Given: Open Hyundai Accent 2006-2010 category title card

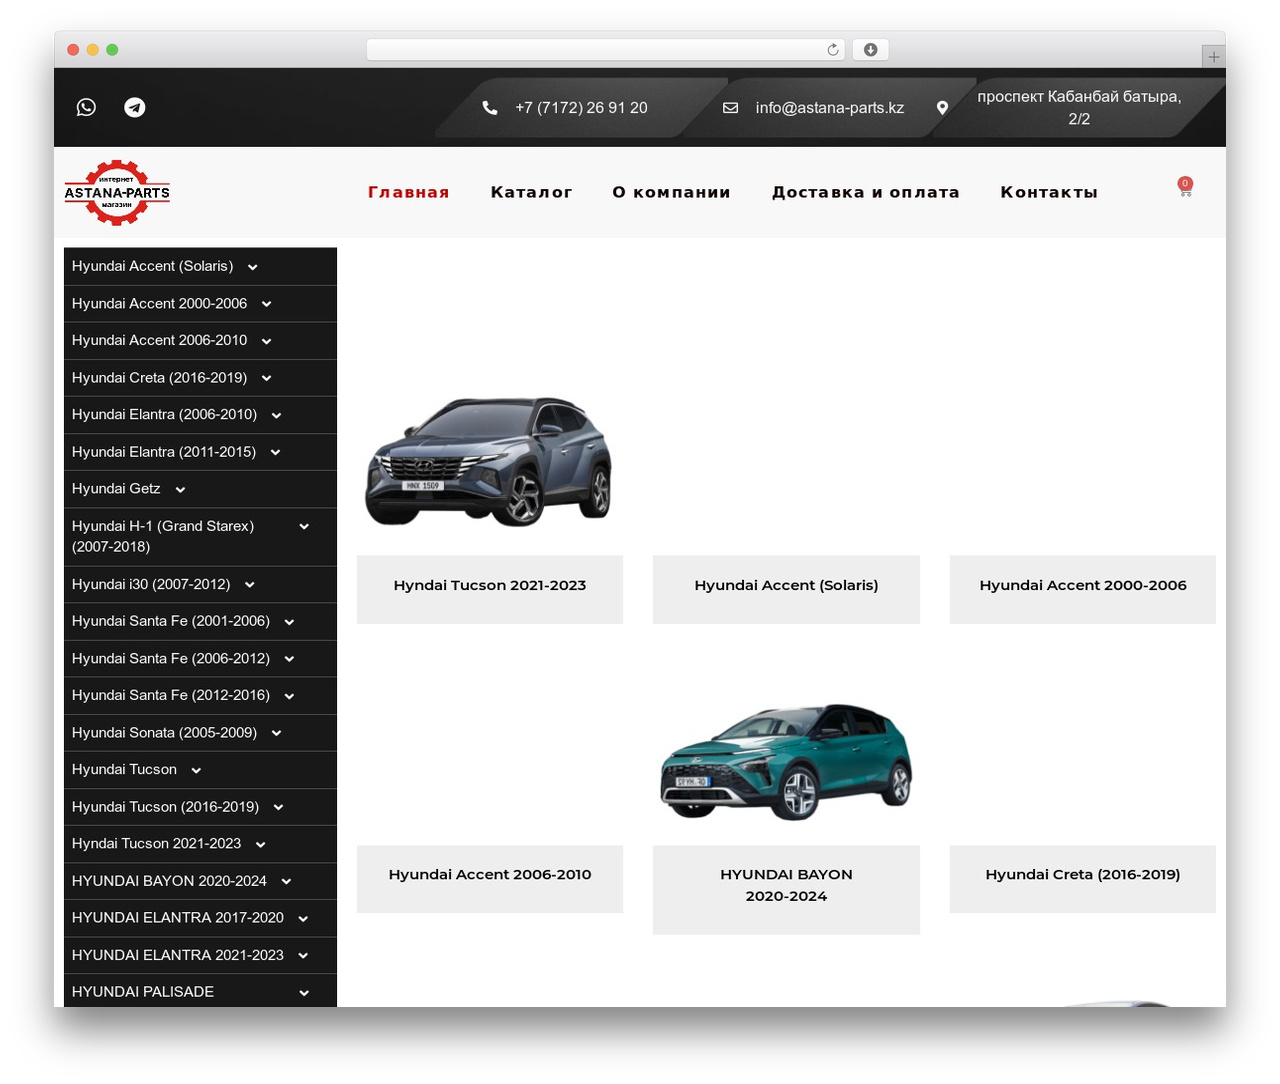Looking at the screenshot, I should pyautogui.click(x=490, y=879).
